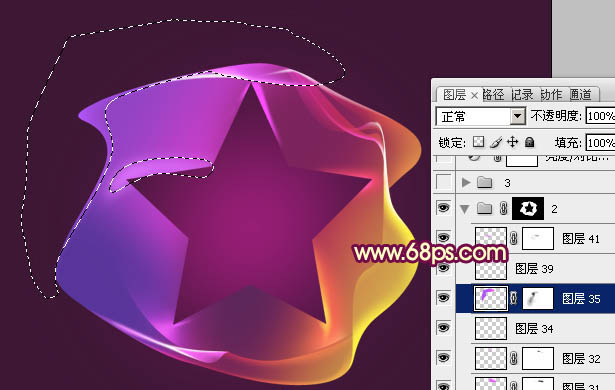Click the lock transparent pixels icon
The image size is (615, 390).
click(479, 142)
